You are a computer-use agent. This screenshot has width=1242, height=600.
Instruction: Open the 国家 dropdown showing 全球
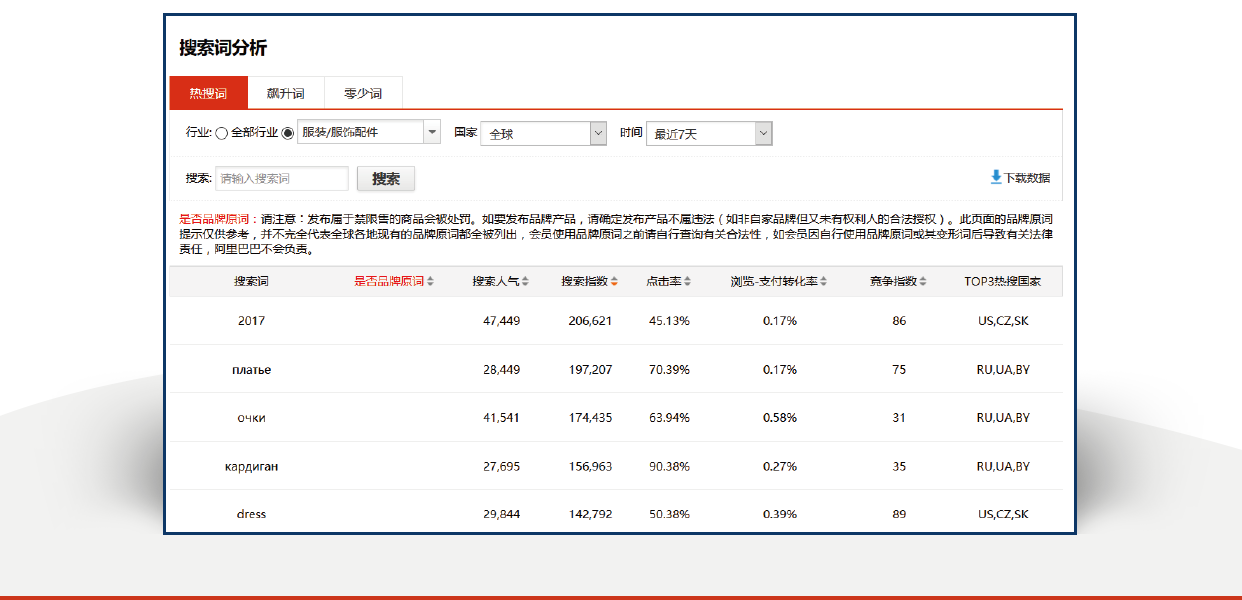(544, 133)
